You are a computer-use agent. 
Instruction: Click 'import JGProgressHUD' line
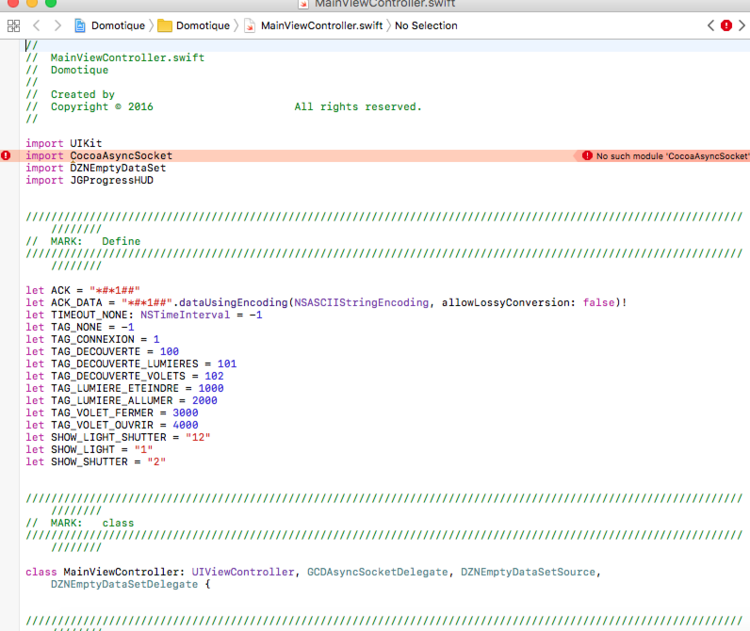[x=89, y=180]
